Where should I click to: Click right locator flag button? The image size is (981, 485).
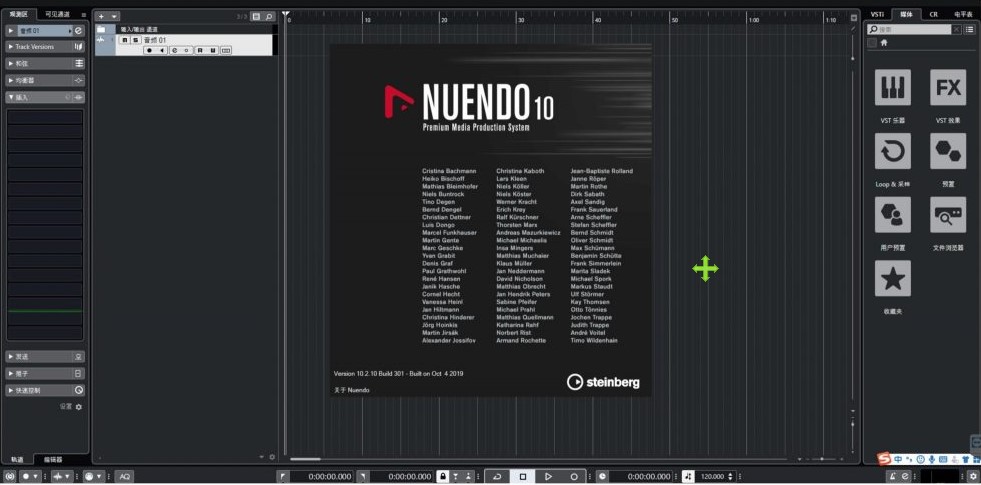pos(362,476)
